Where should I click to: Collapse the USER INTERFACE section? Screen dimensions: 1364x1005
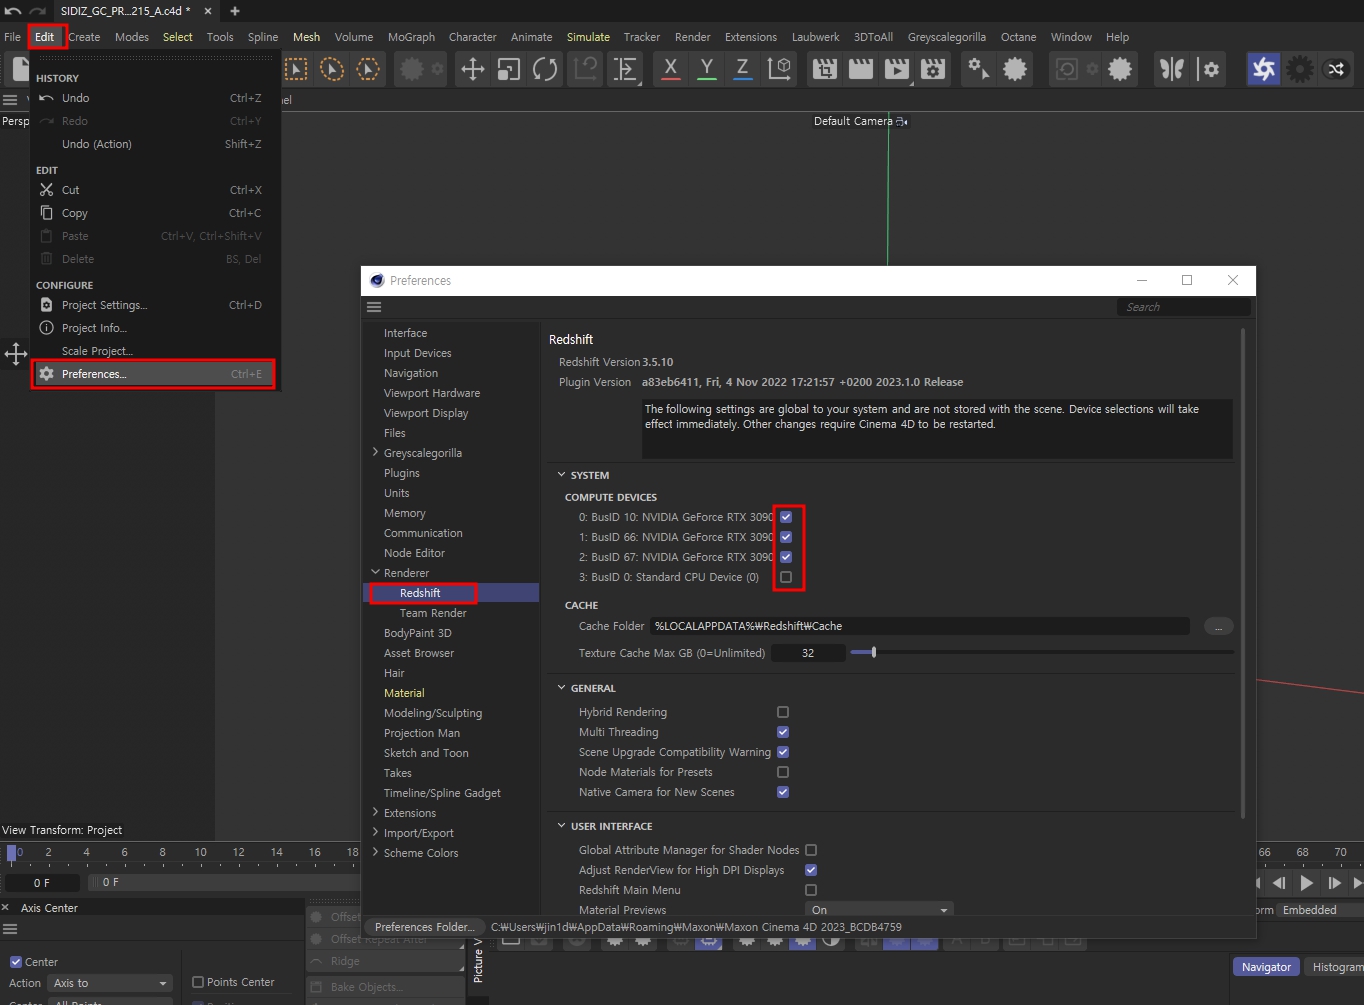(561, 826)
